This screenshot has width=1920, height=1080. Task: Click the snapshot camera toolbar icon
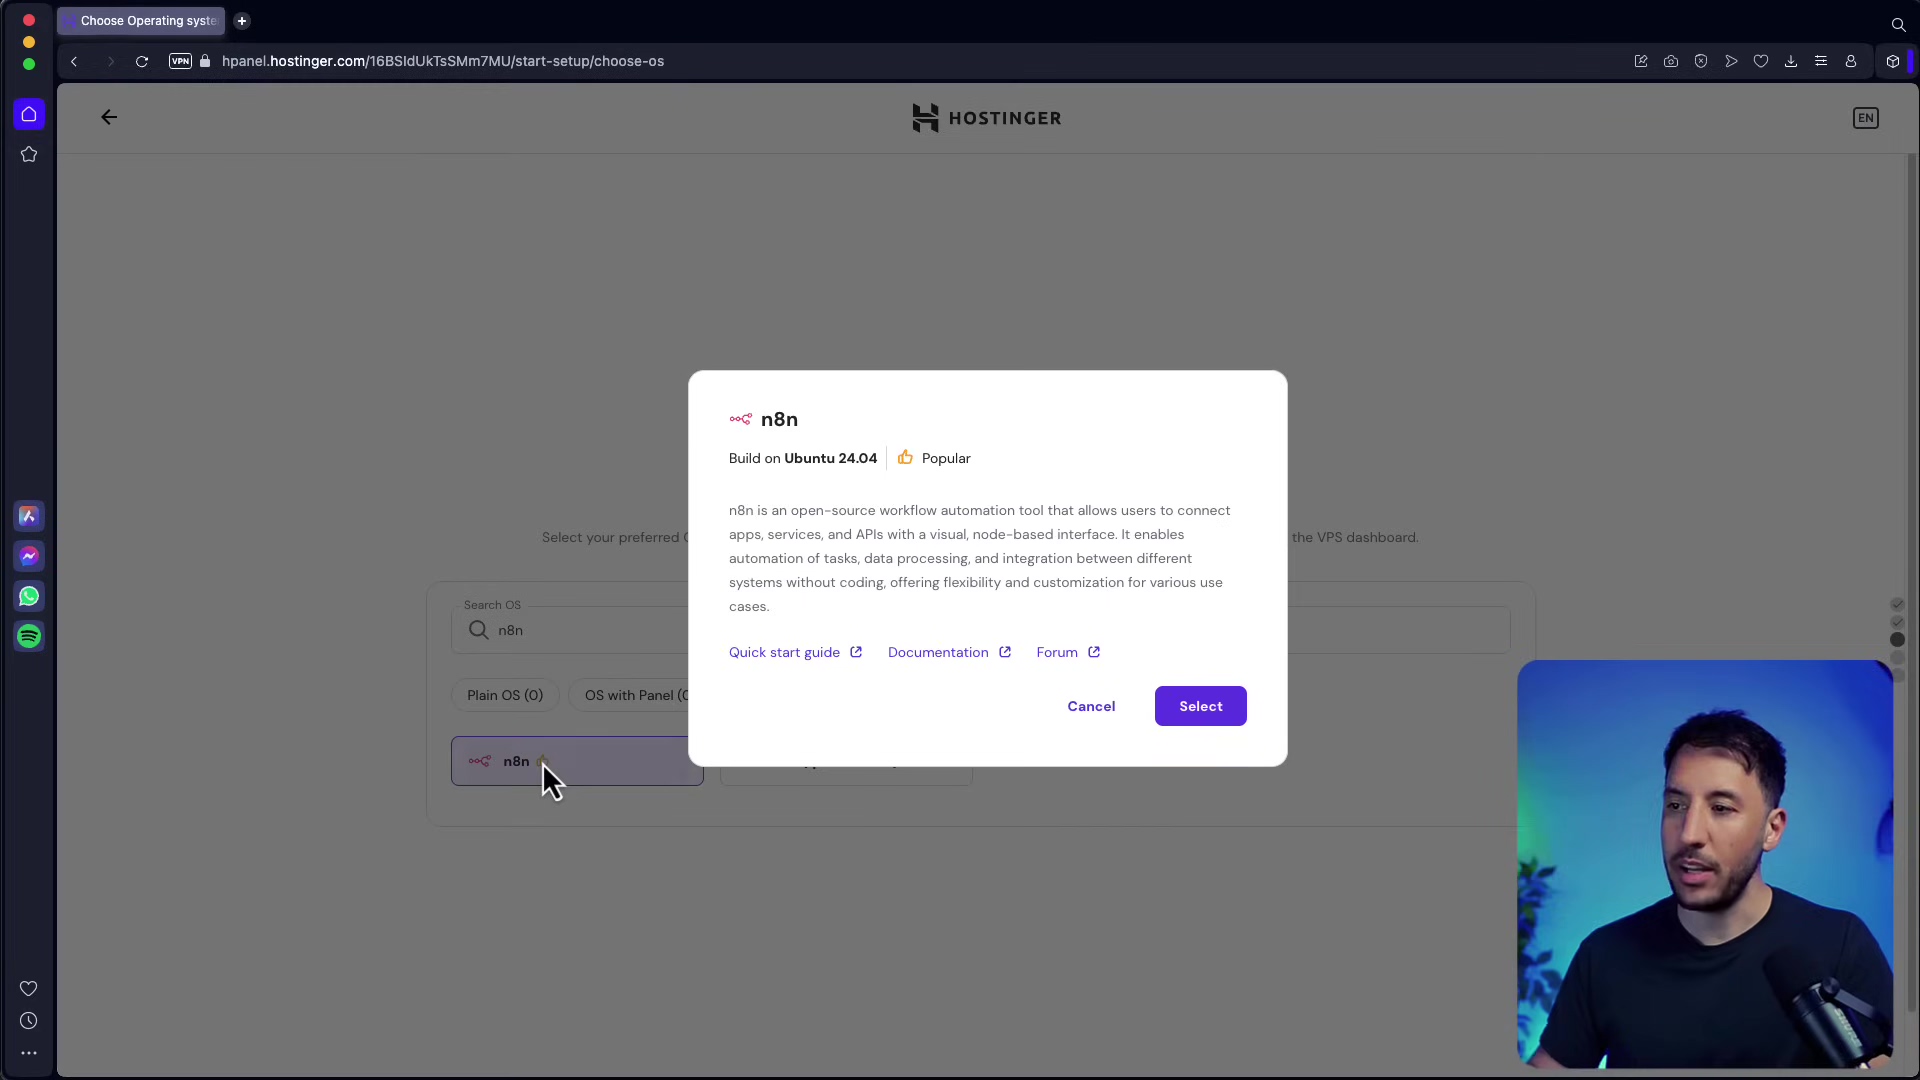[x=1671, y=61]
